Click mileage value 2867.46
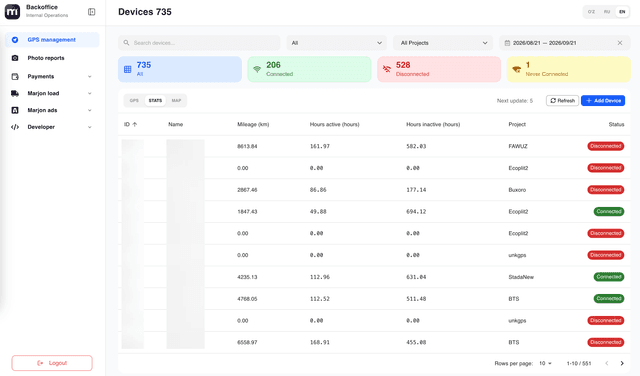 [x=247, y=190]
